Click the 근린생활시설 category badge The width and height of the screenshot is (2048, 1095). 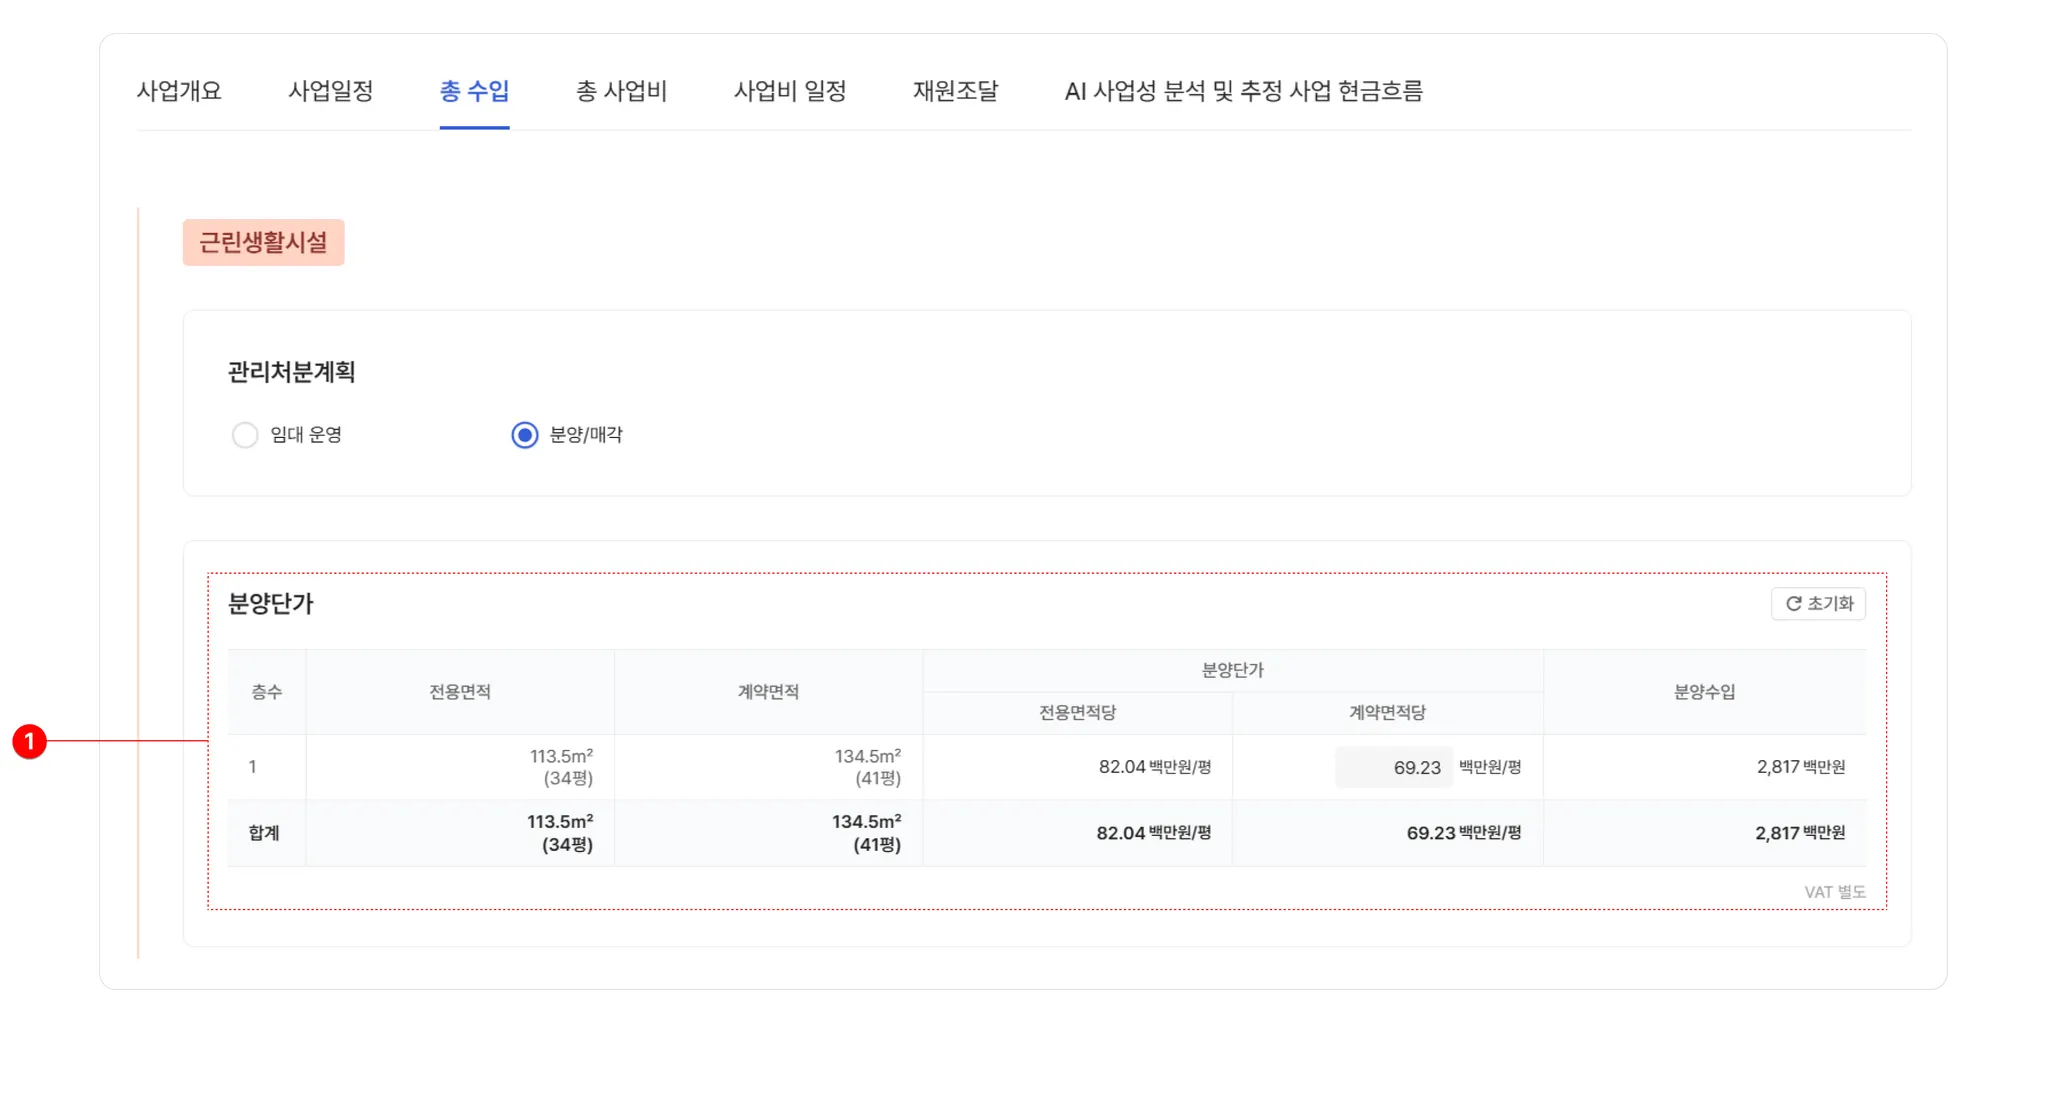click(263, 243)
